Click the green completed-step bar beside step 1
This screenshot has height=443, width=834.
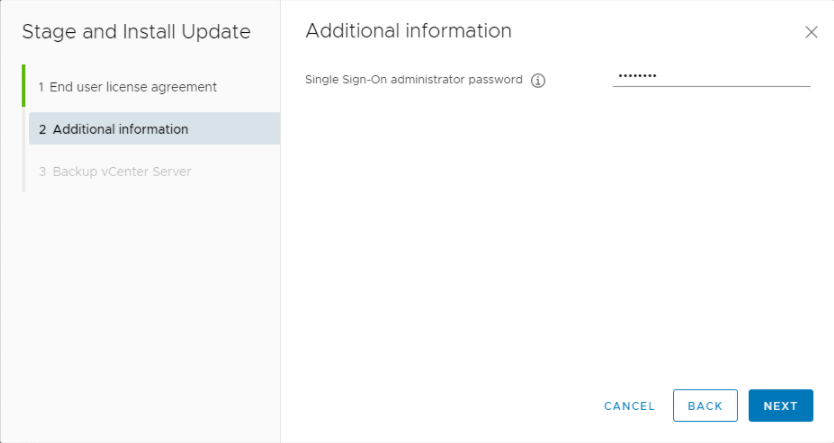coord(23,87)
